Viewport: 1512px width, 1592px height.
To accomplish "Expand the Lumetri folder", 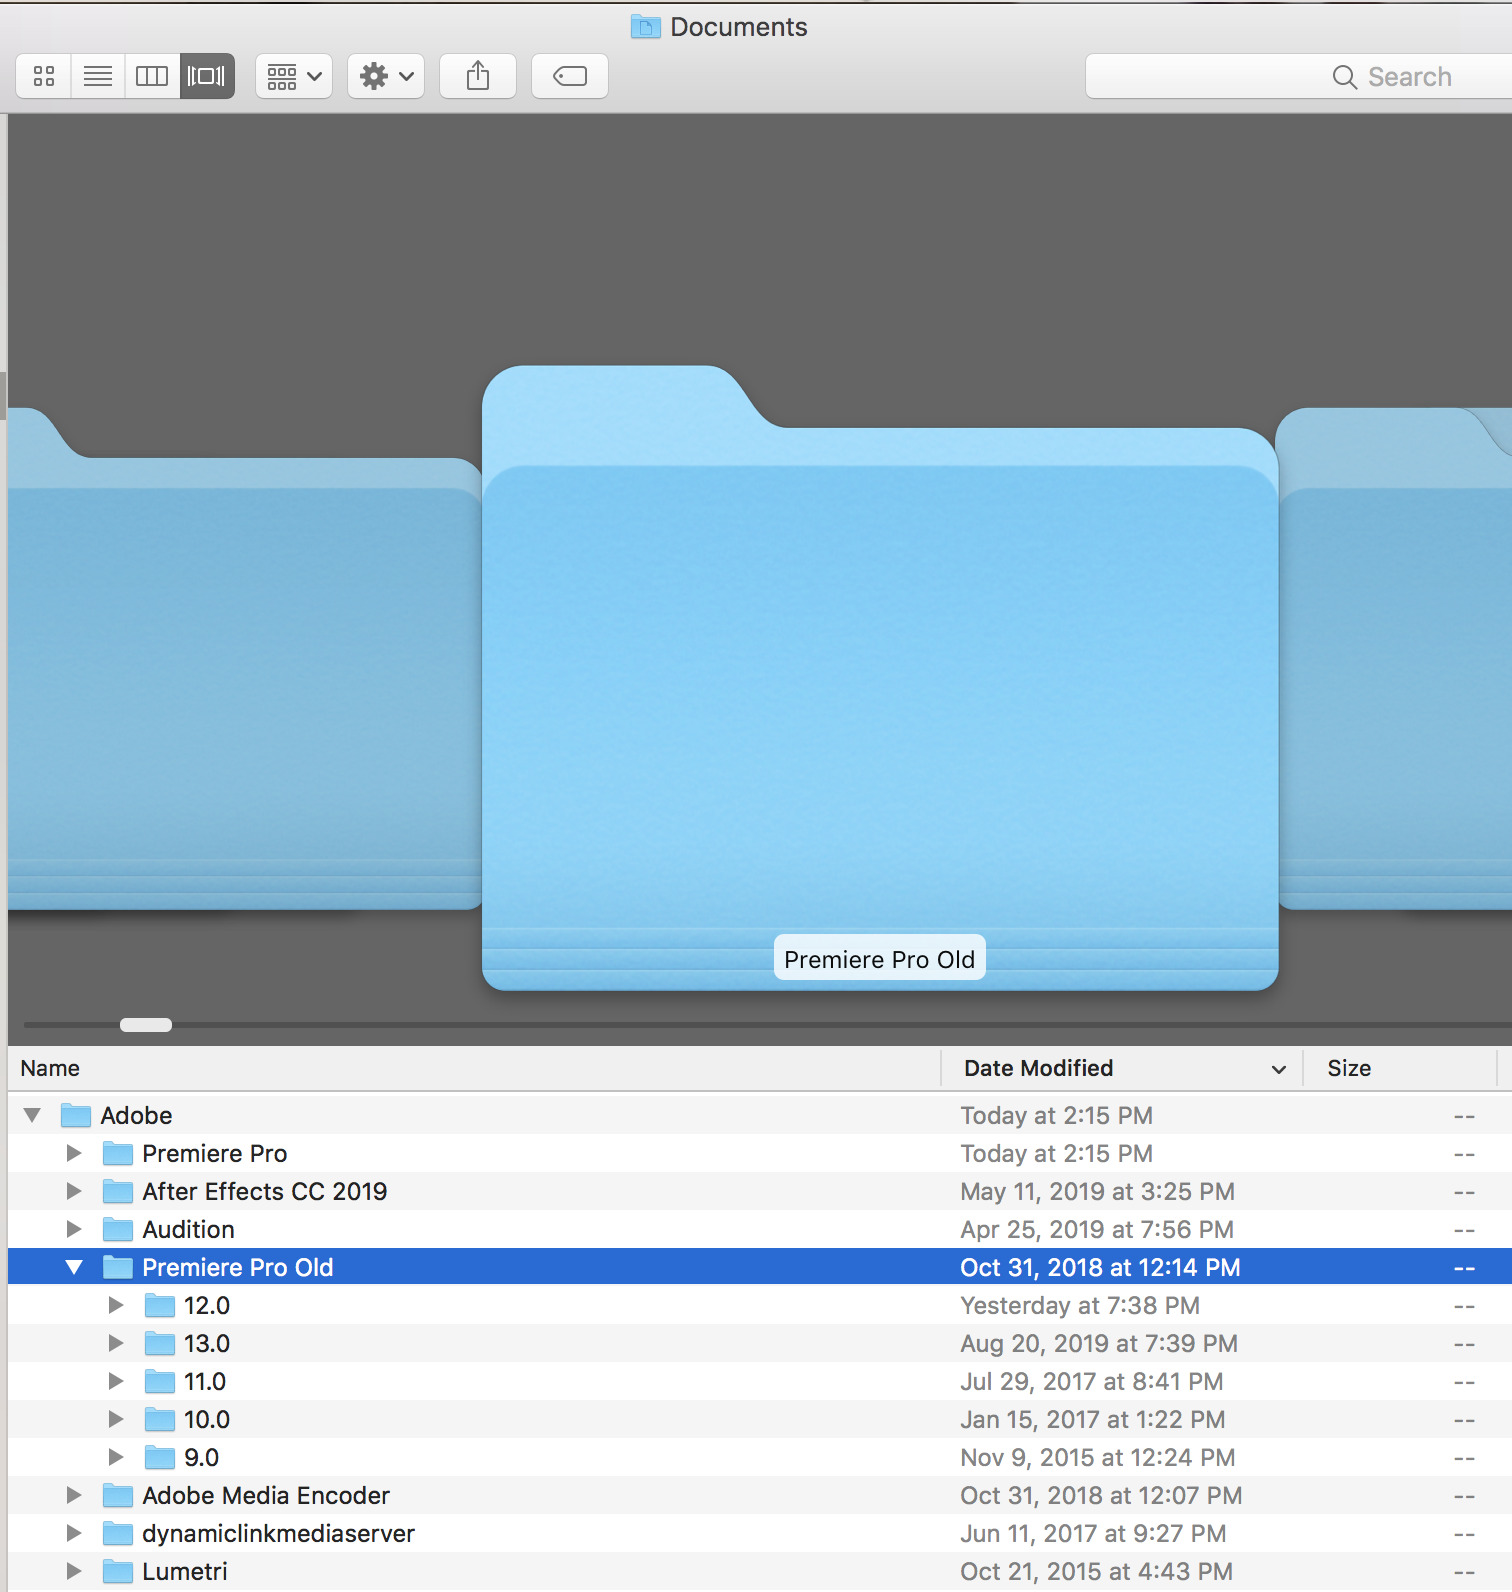I will coord(74,1571).
